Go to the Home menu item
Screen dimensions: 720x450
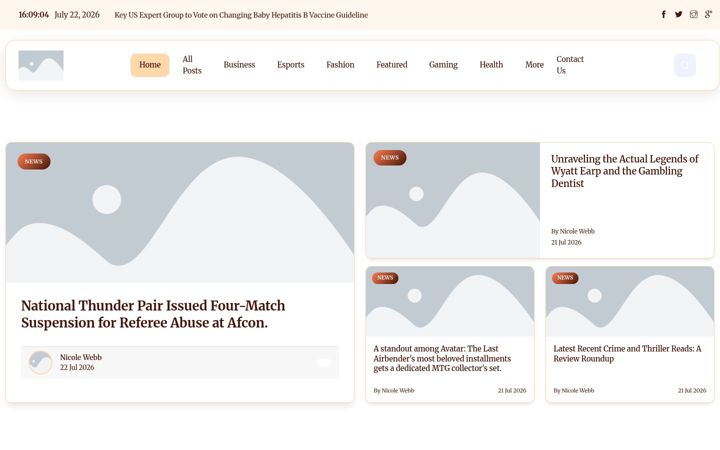[150, 65]
